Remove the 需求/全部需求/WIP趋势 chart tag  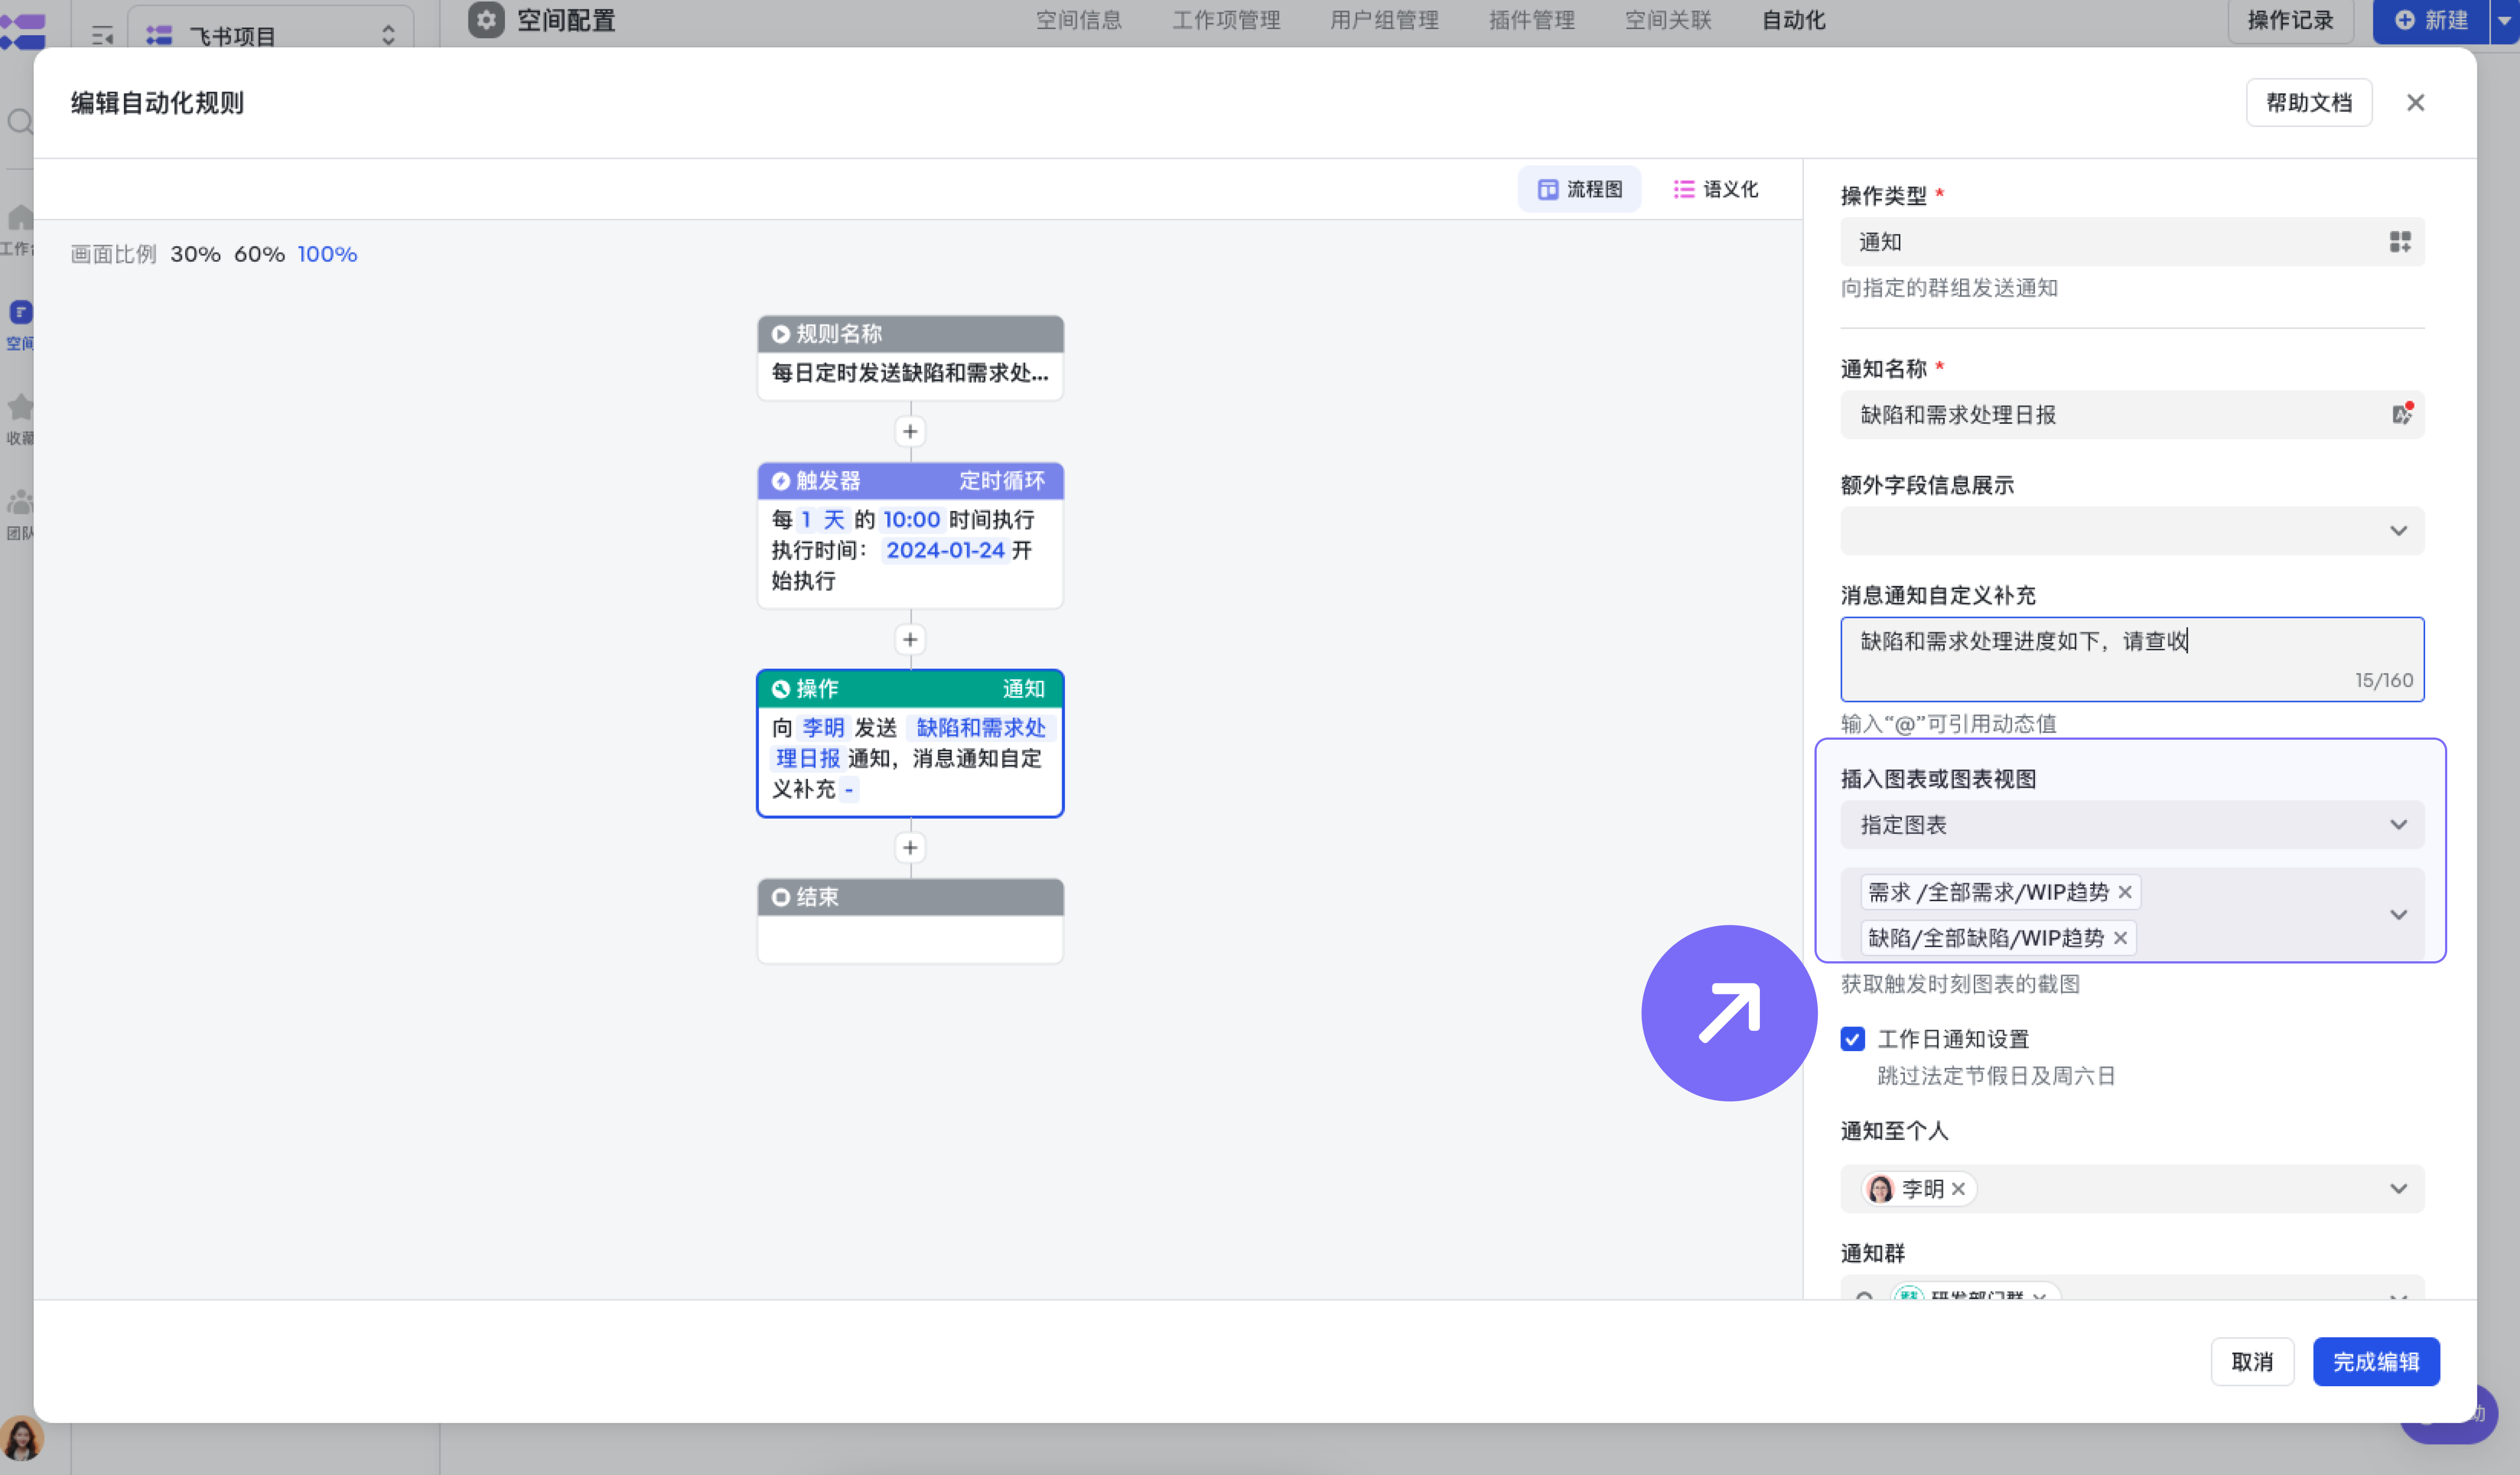[x=2125, y=892]
